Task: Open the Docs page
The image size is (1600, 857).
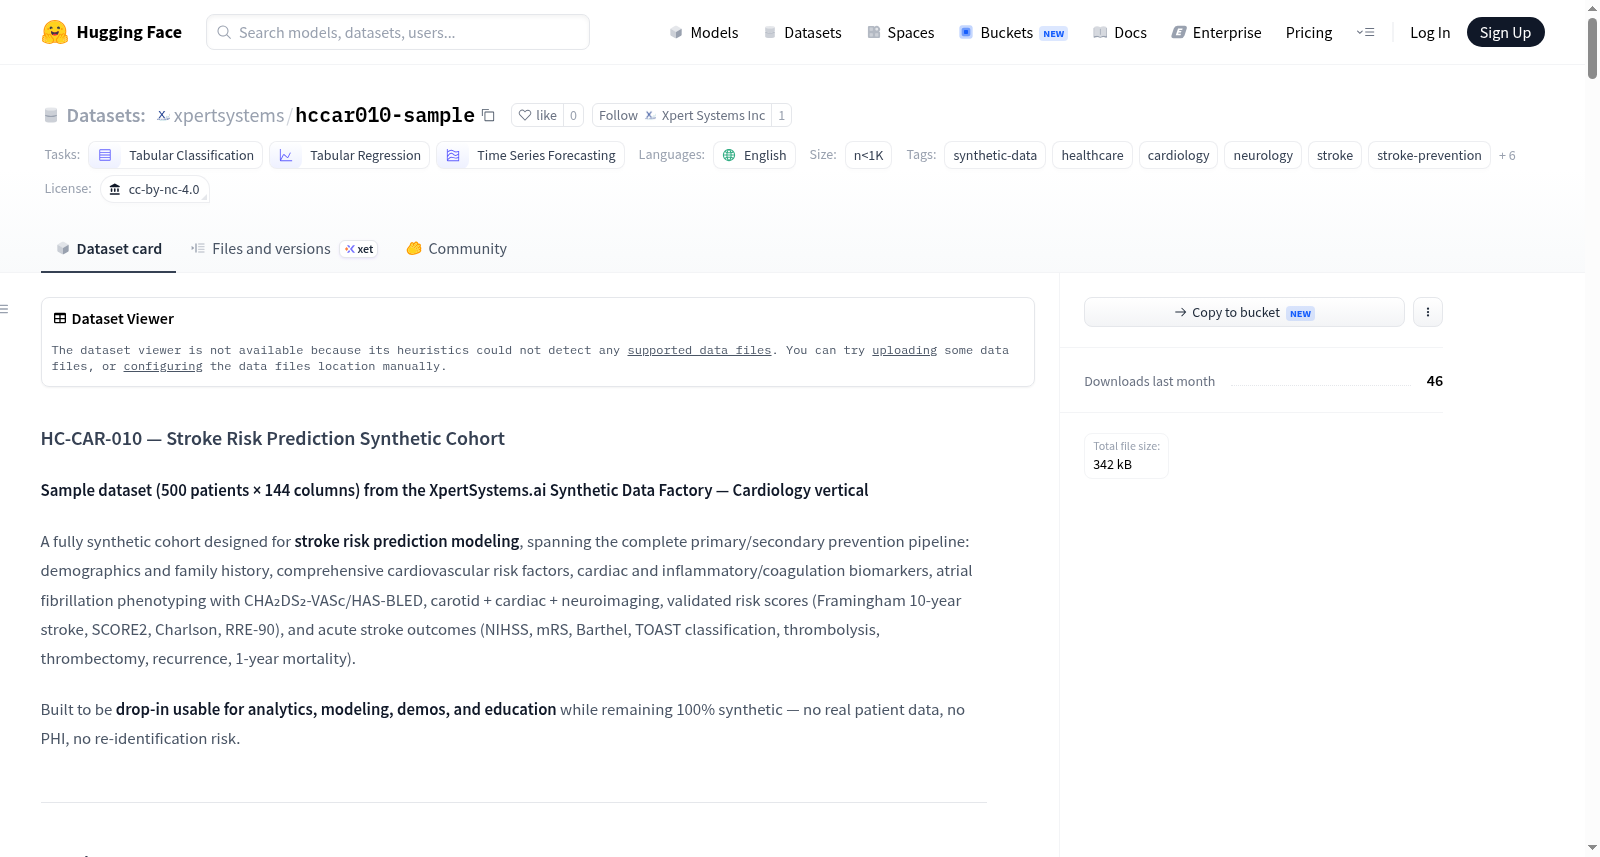Action: pos(1120,32)
